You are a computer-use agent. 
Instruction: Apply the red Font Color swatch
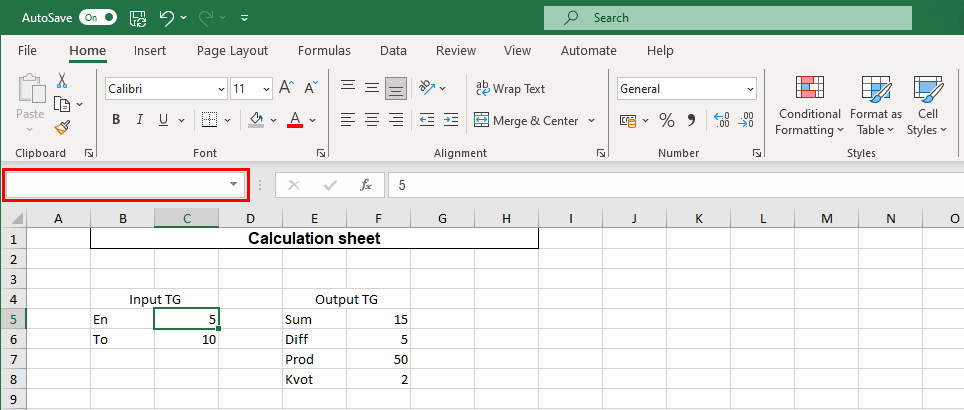point(295,121)
